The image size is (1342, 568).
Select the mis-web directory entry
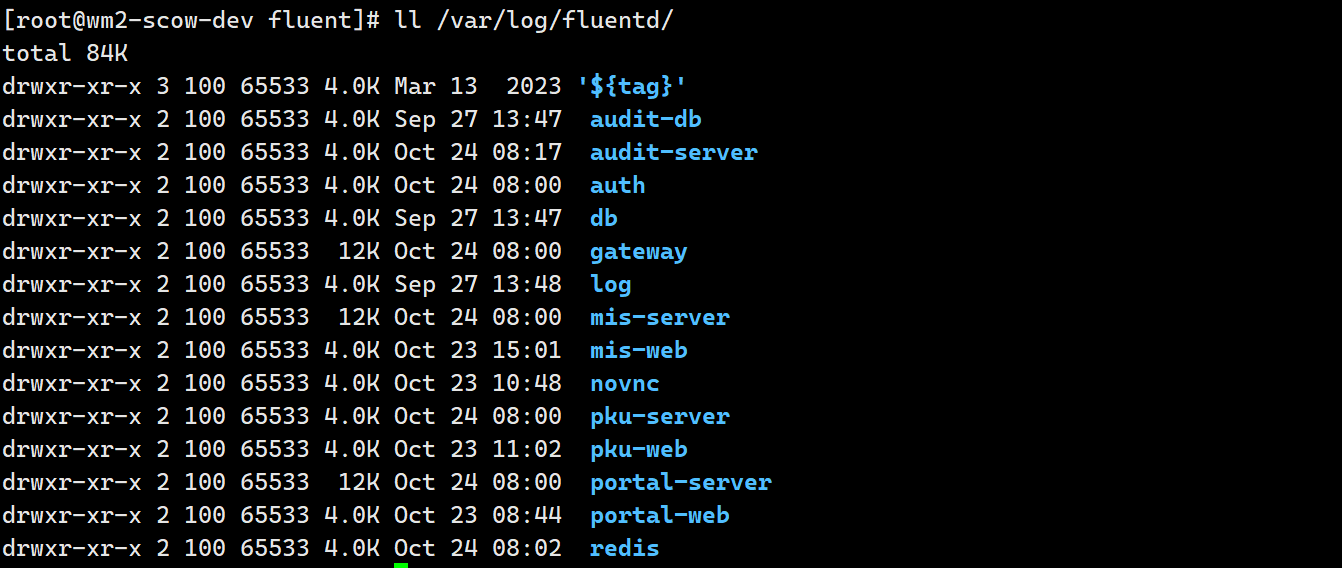[x=638, y=351]
